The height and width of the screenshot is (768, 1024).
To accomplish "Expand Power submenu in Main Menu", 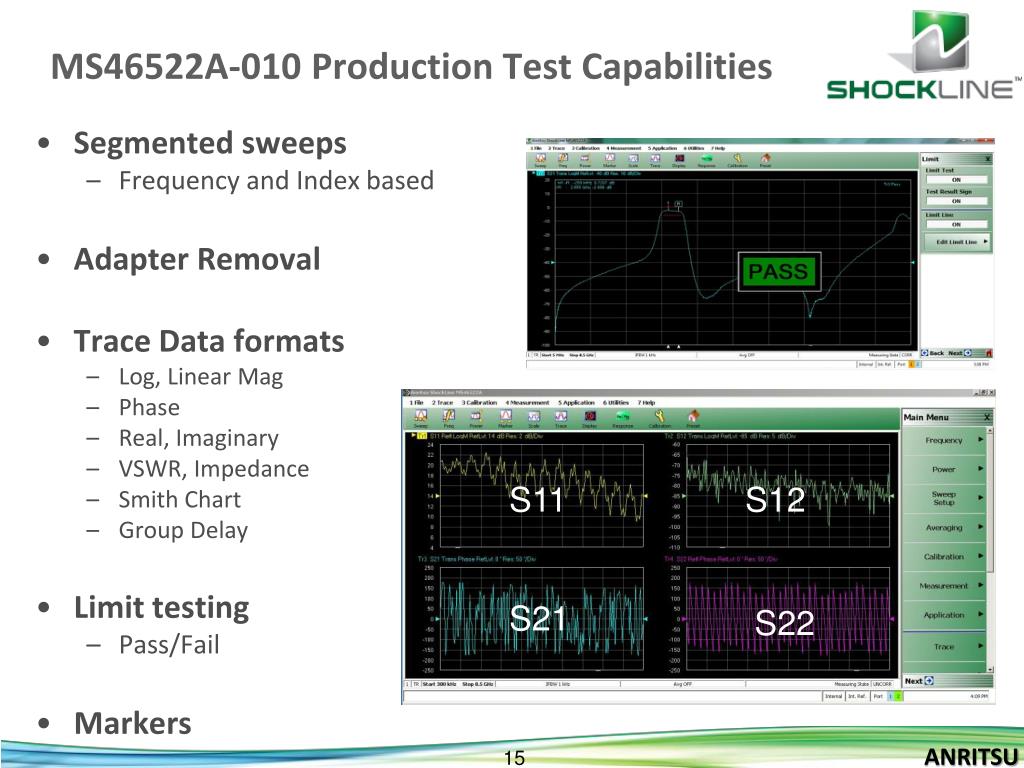I will (944, 469).
